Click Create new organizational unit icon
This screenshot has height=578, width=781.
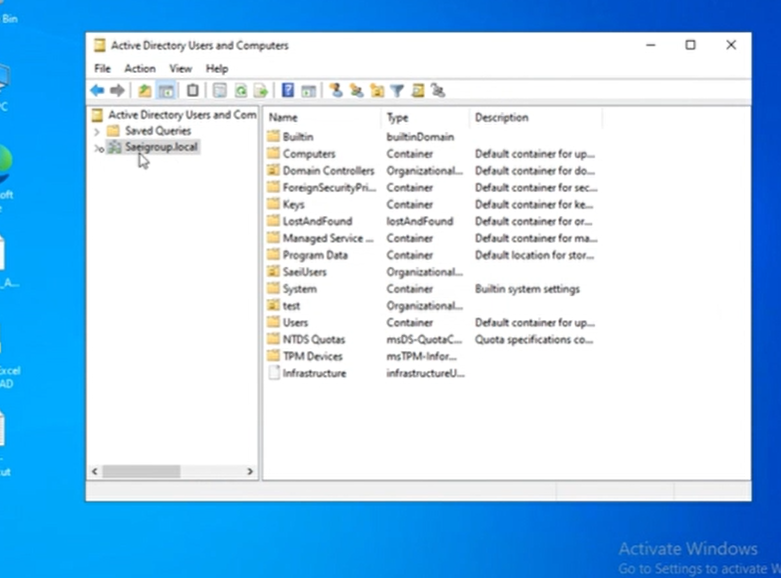(377, 91)
